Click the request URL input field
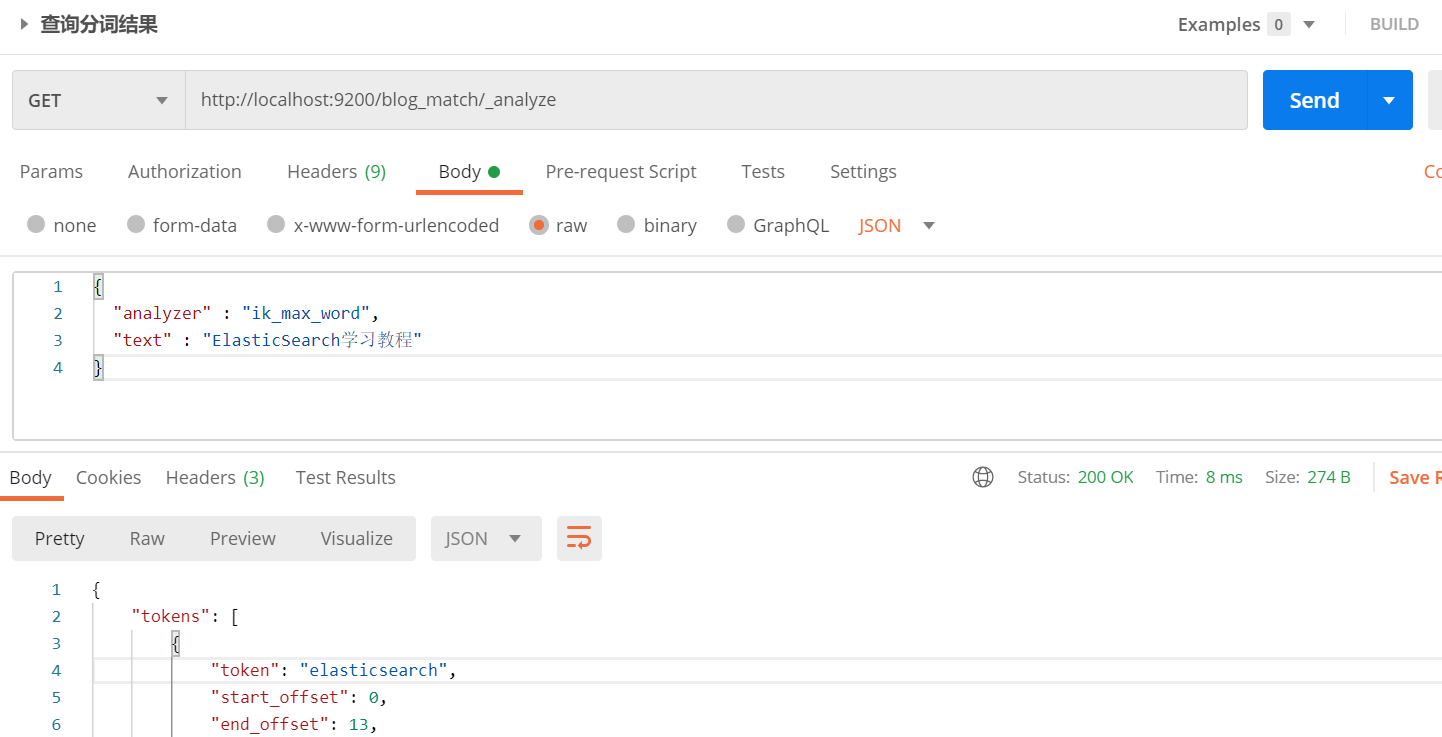The height and width of the screenshot is (737, 1442). coord(700,100)
